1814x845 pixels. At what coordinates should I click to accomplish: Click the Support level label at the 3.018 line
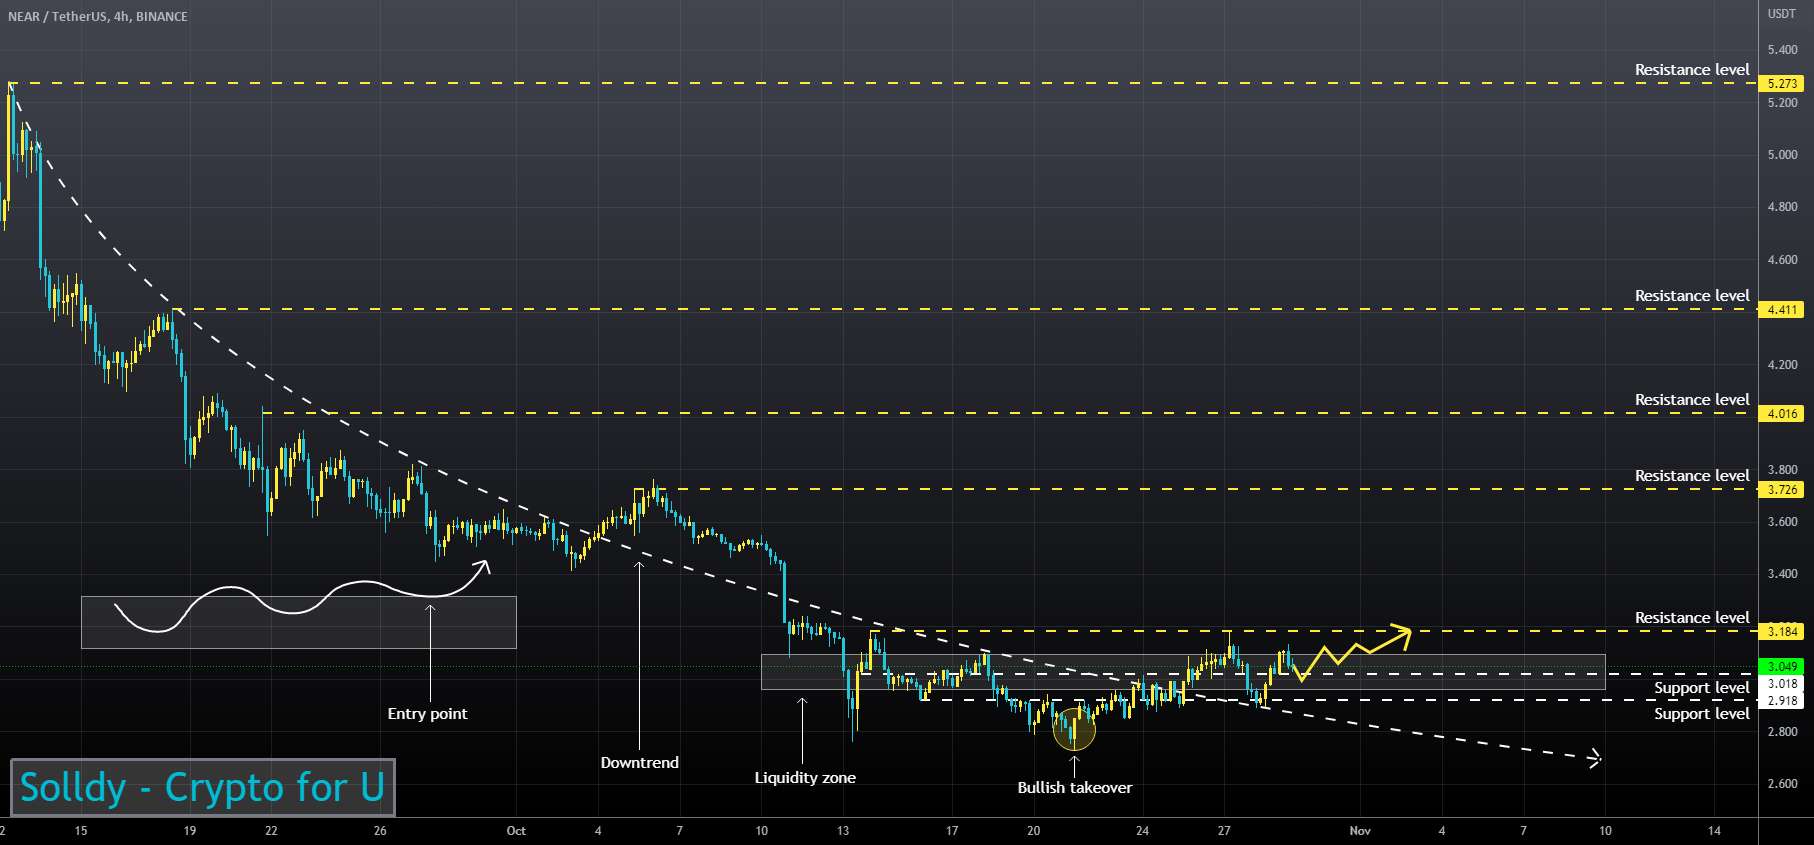pos(1701,688)
